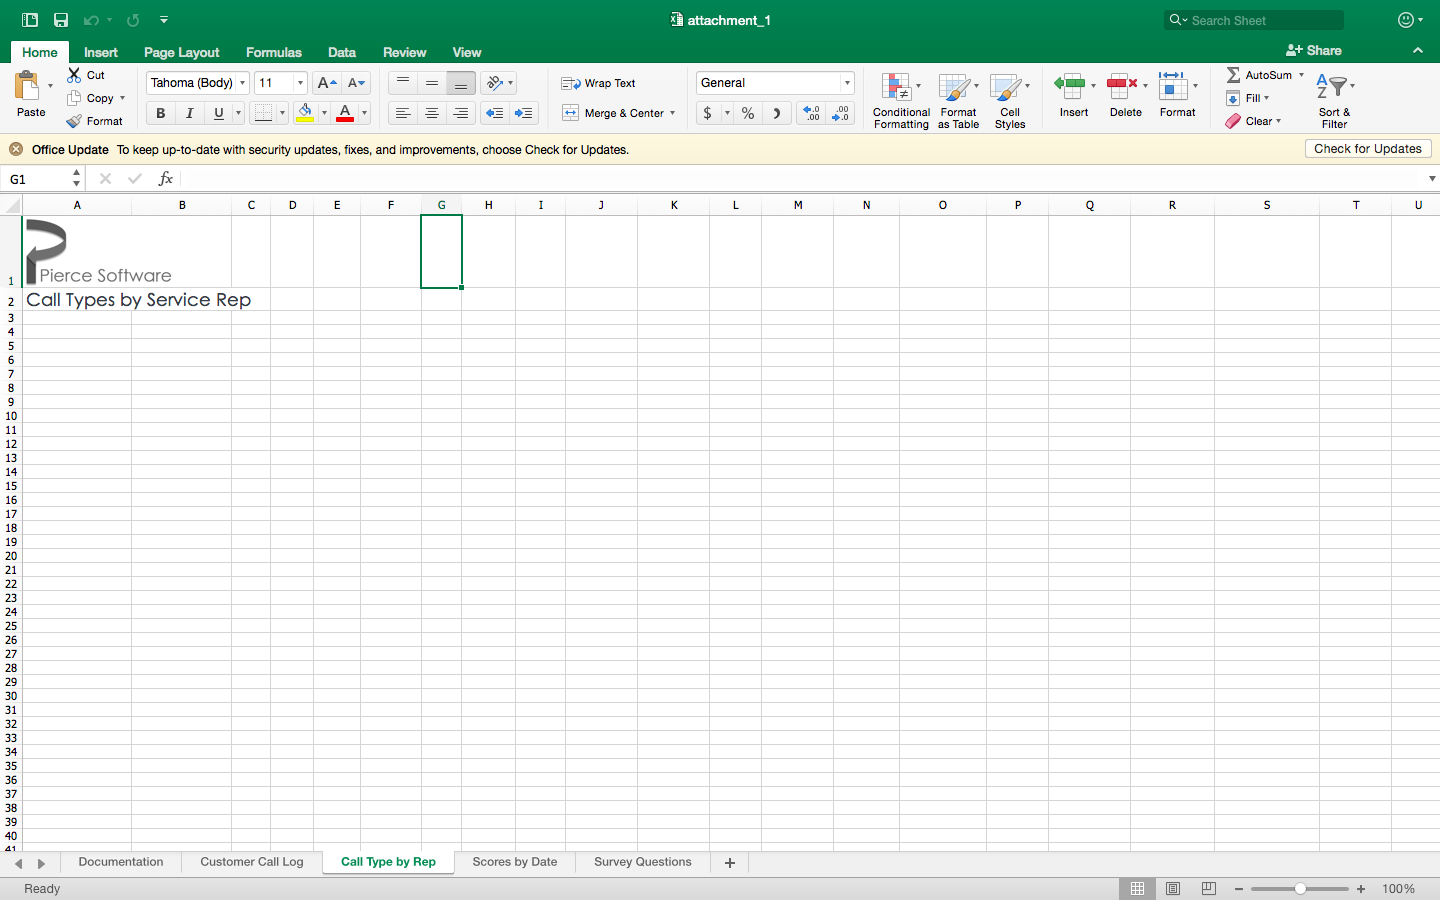
Task: Click the Save icon in title bar
Action: [61, 20]
